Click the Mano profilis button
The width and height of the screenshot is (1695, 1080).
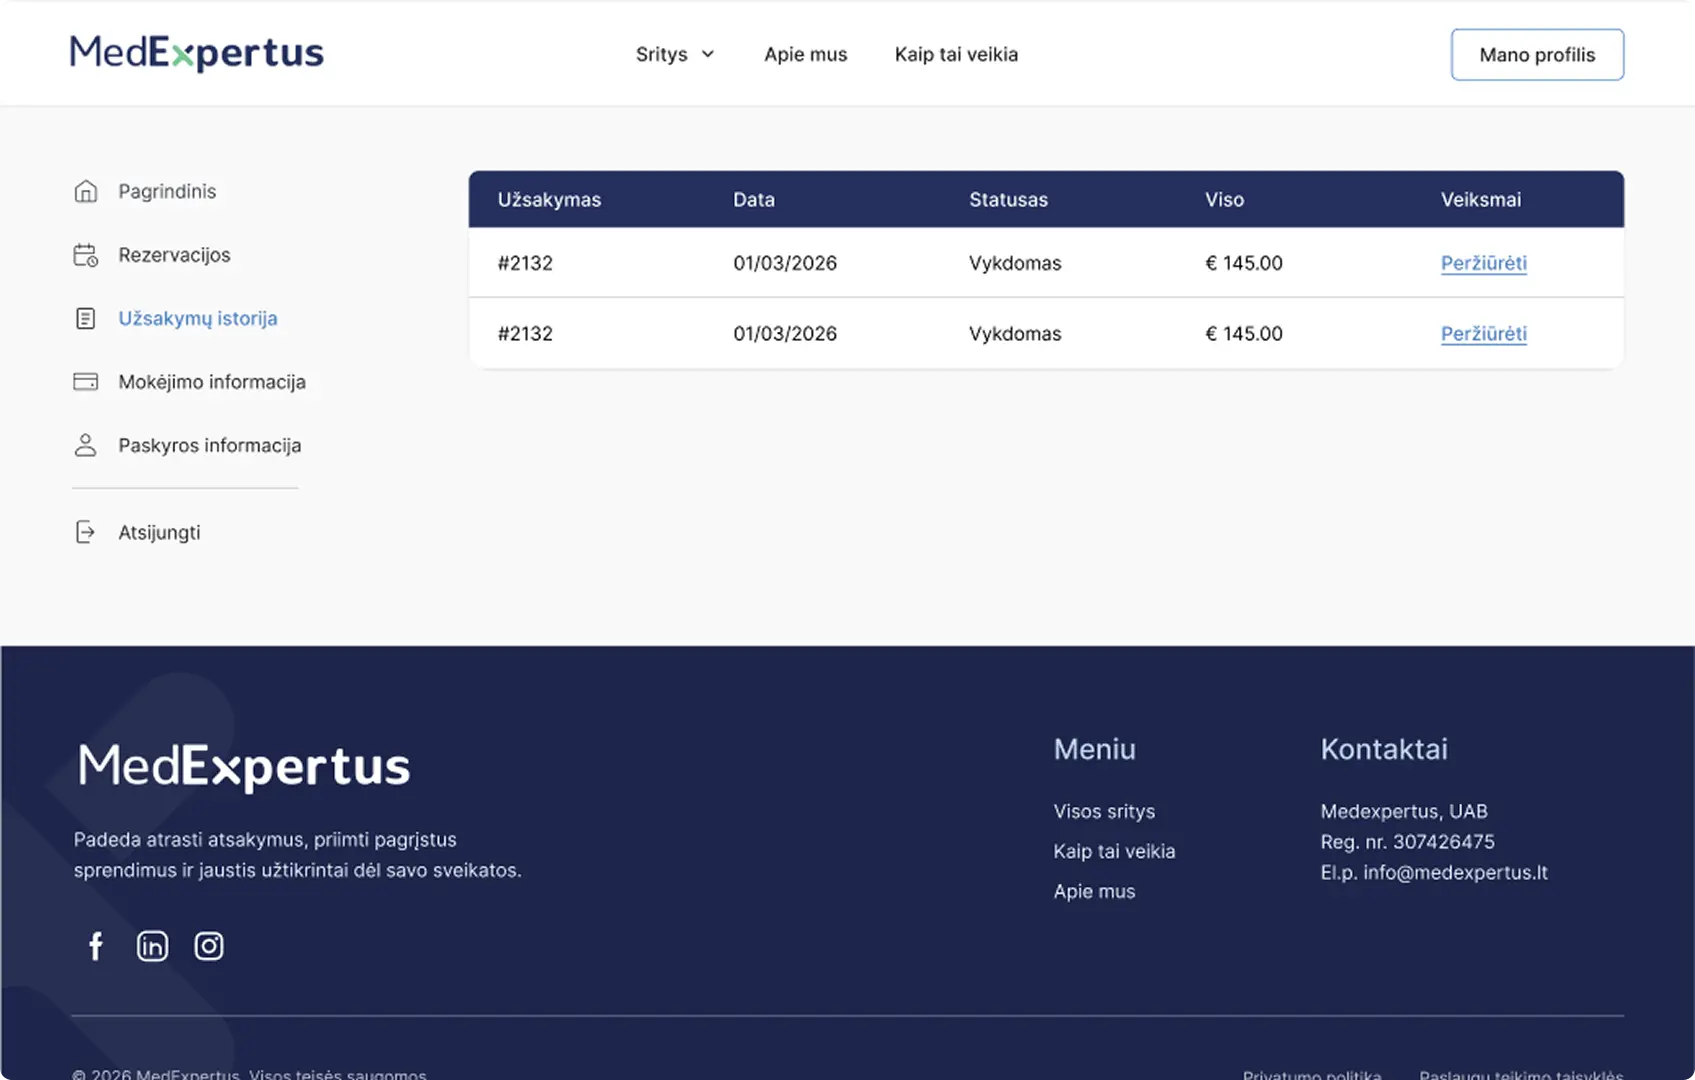tap(1537, 54)
